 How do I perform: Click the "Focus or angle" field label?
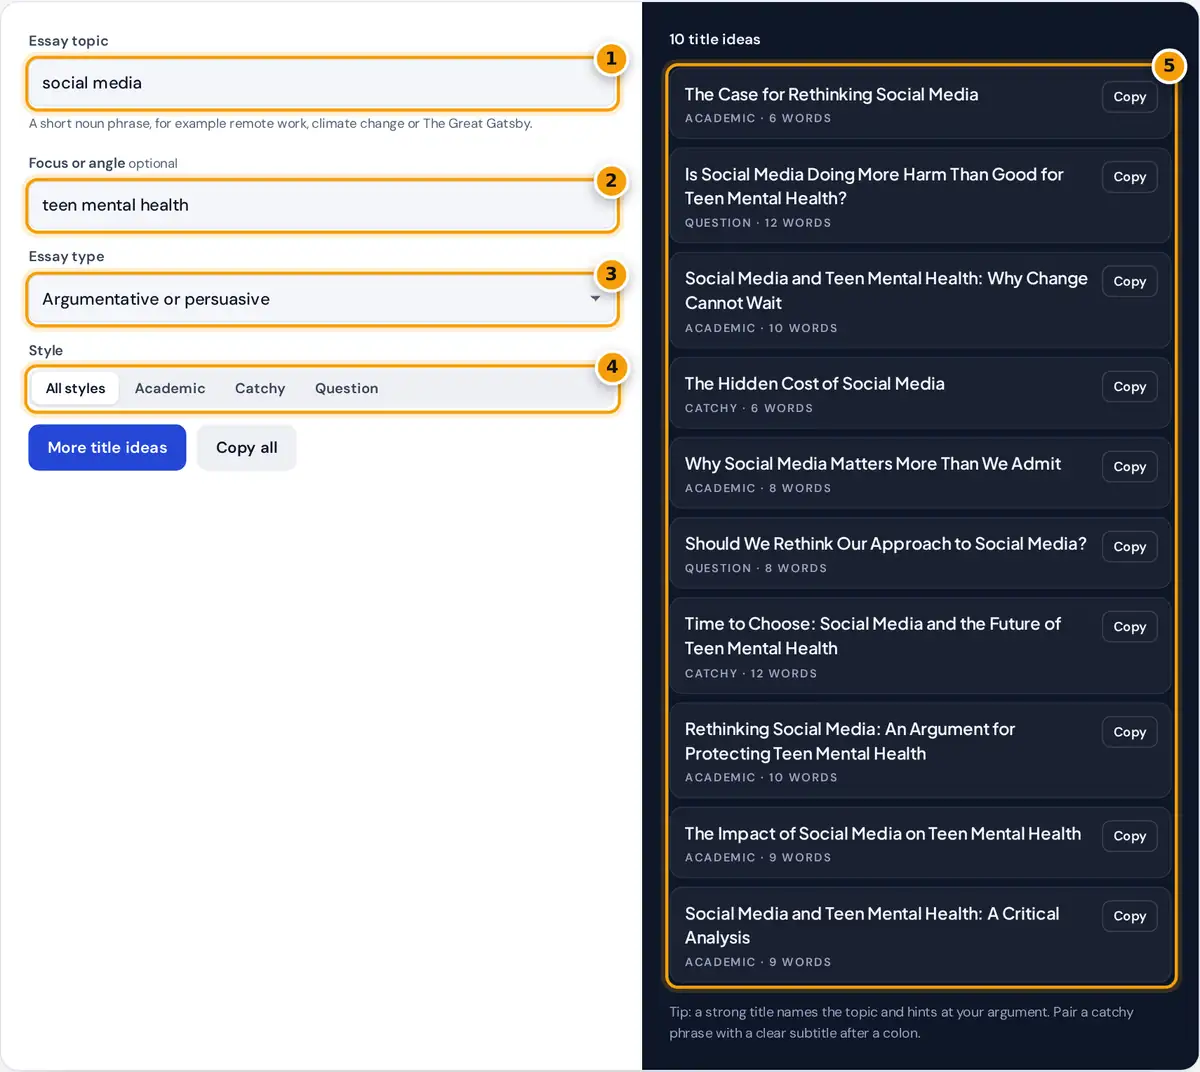click(x=77, y=163)
